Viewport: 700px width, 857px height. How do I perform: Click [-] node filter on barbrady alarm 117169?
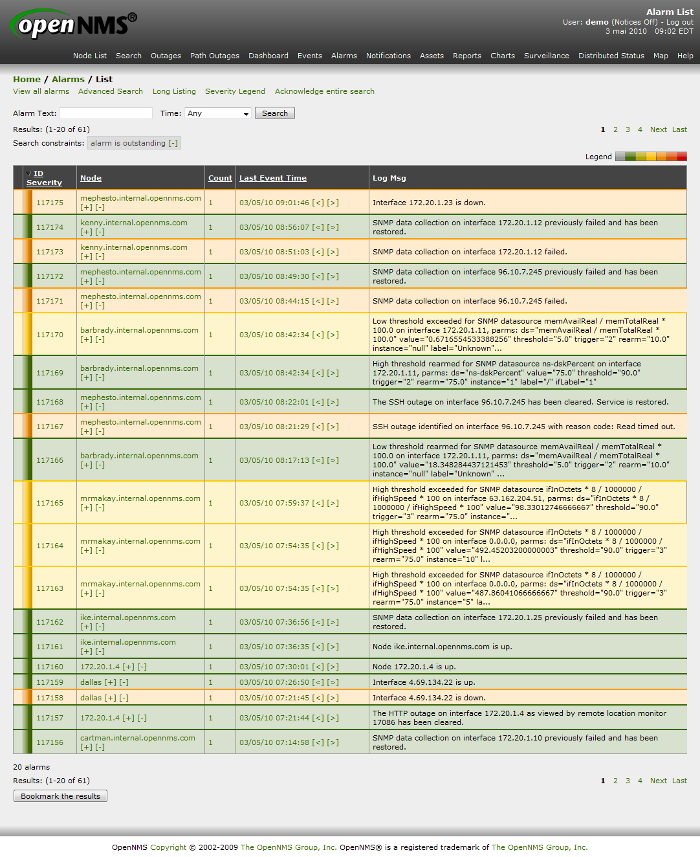pos(98,377)
